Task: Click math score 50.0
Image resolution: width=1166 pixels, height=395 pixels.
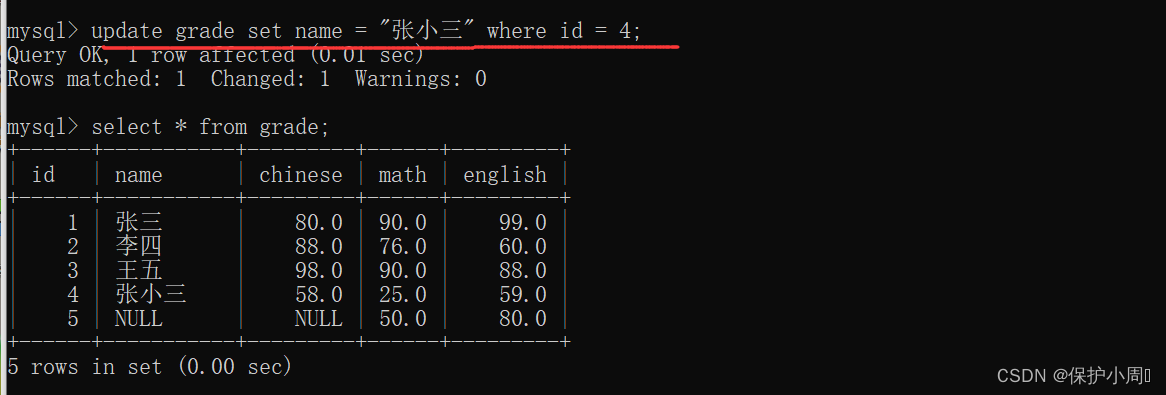Action: (x=402, y=319)
